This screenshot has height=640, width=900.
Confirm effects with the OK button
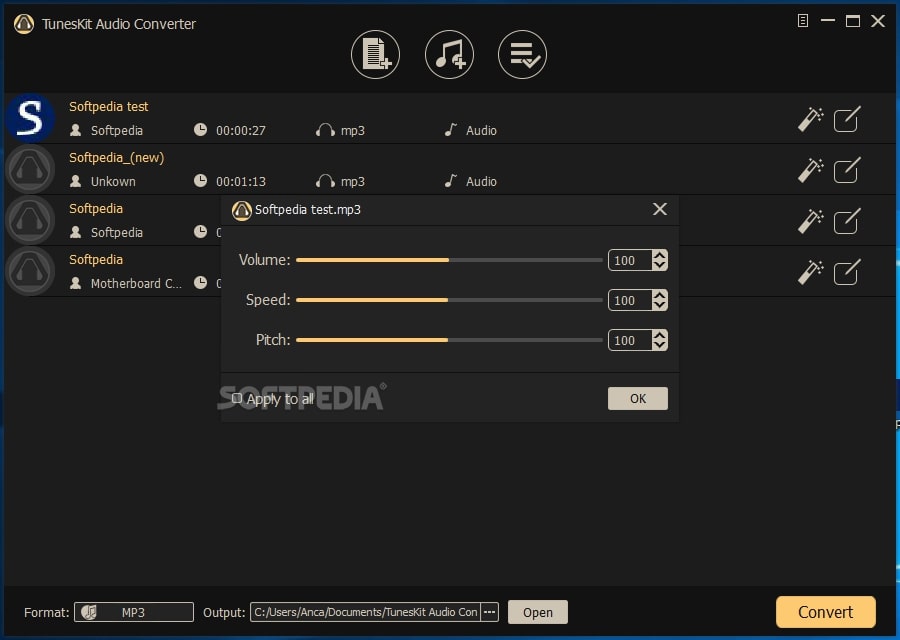[637, 398]
